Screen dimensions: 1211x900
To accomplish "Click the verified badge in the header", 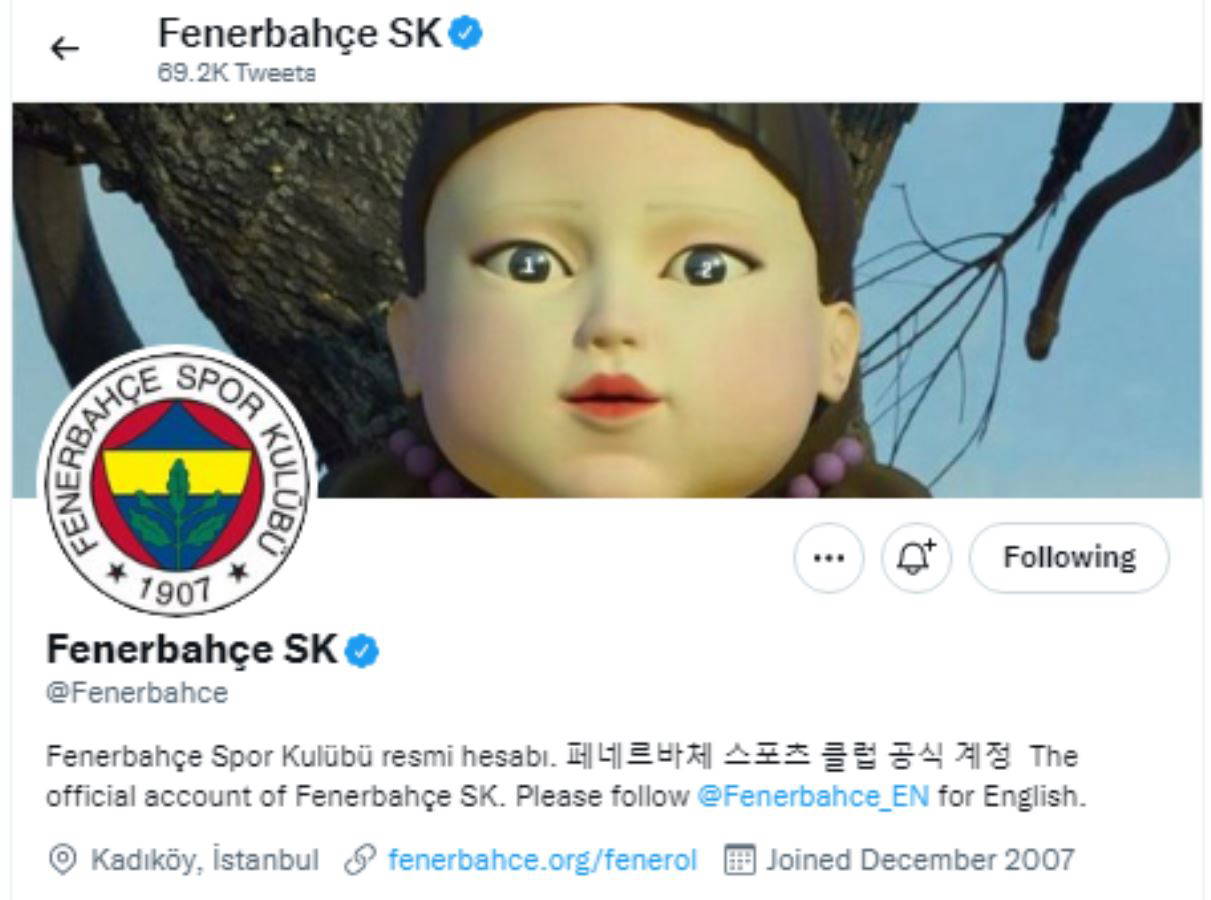I will click(x=465, y=33).
